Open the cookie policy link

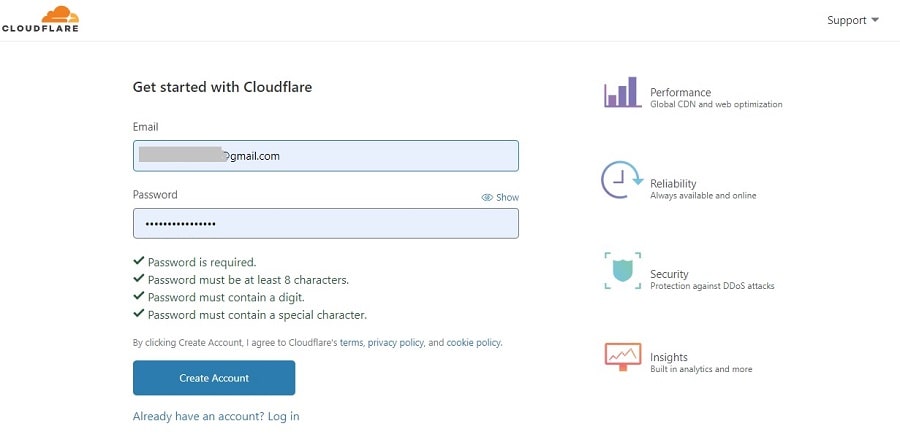[474, 343]
